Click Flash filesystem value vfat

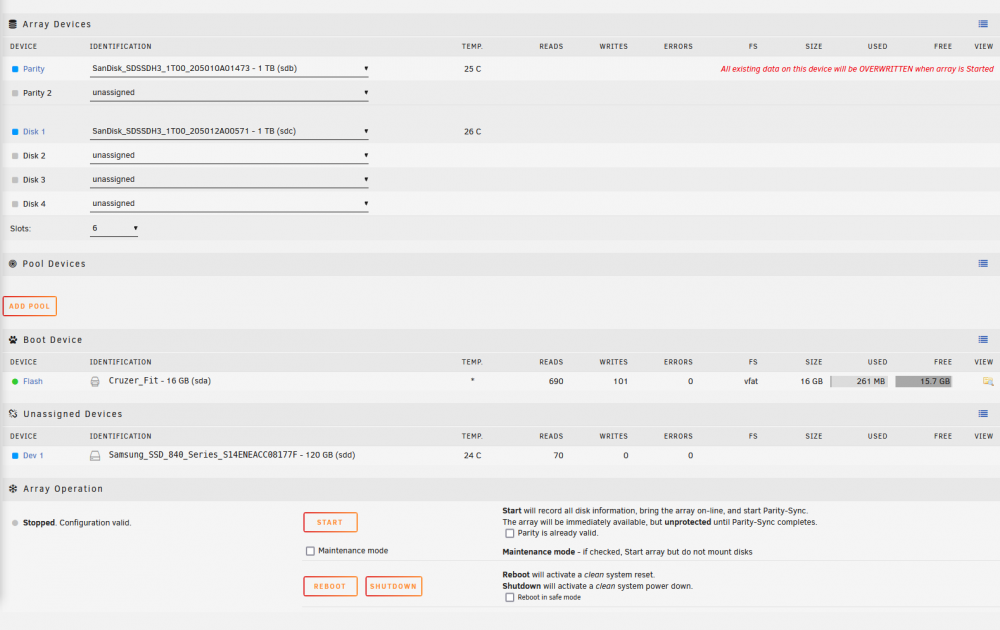click(751, 381)
